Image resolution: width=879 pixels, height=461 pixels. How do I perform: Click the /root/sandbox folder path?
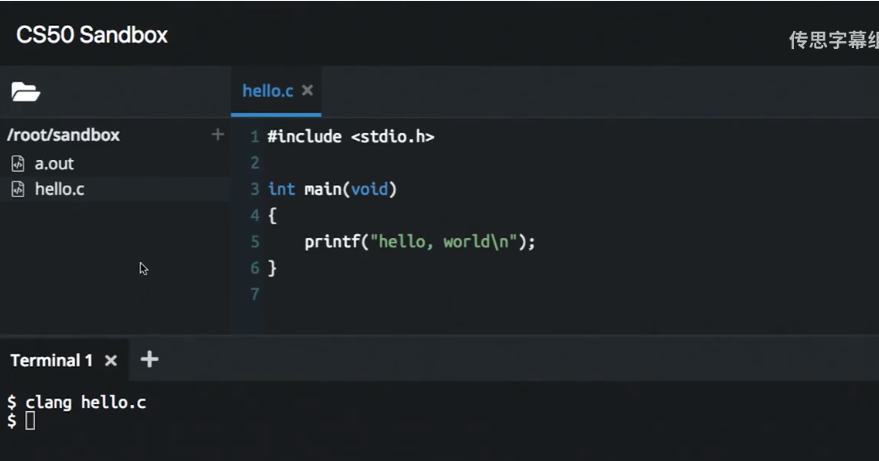tap(63, 135)
